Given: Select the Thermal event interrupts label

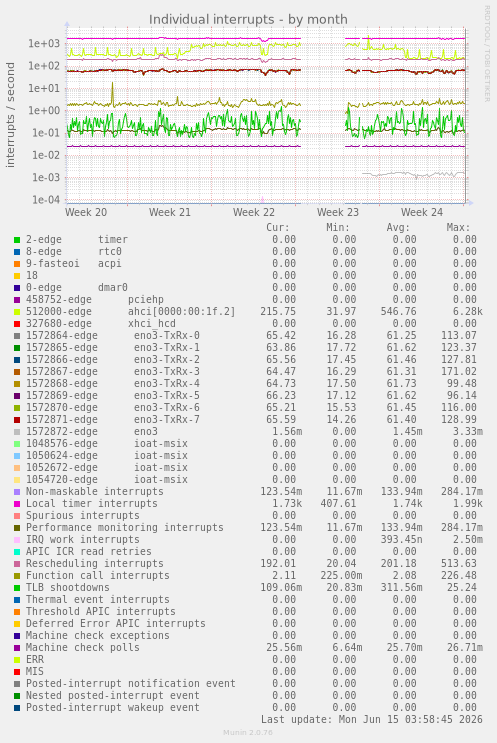Looking at the screenshot, I should coord(98,599).
